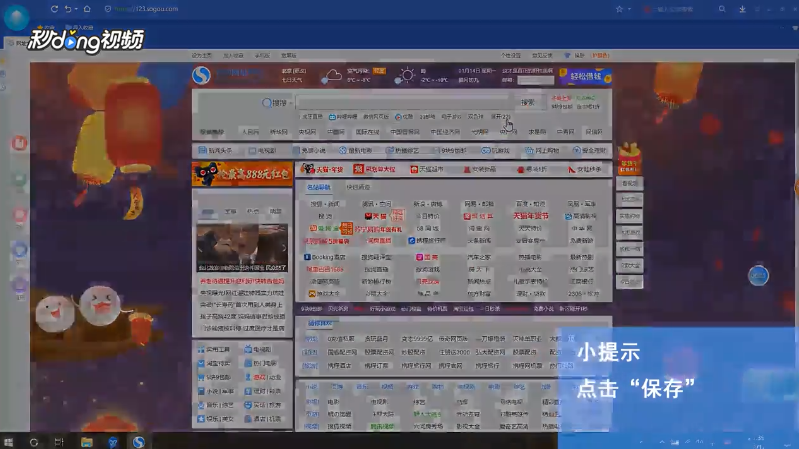The image size is (799, 449).
Task: Click the cloudy weather icon
Action: coord(332,76)
